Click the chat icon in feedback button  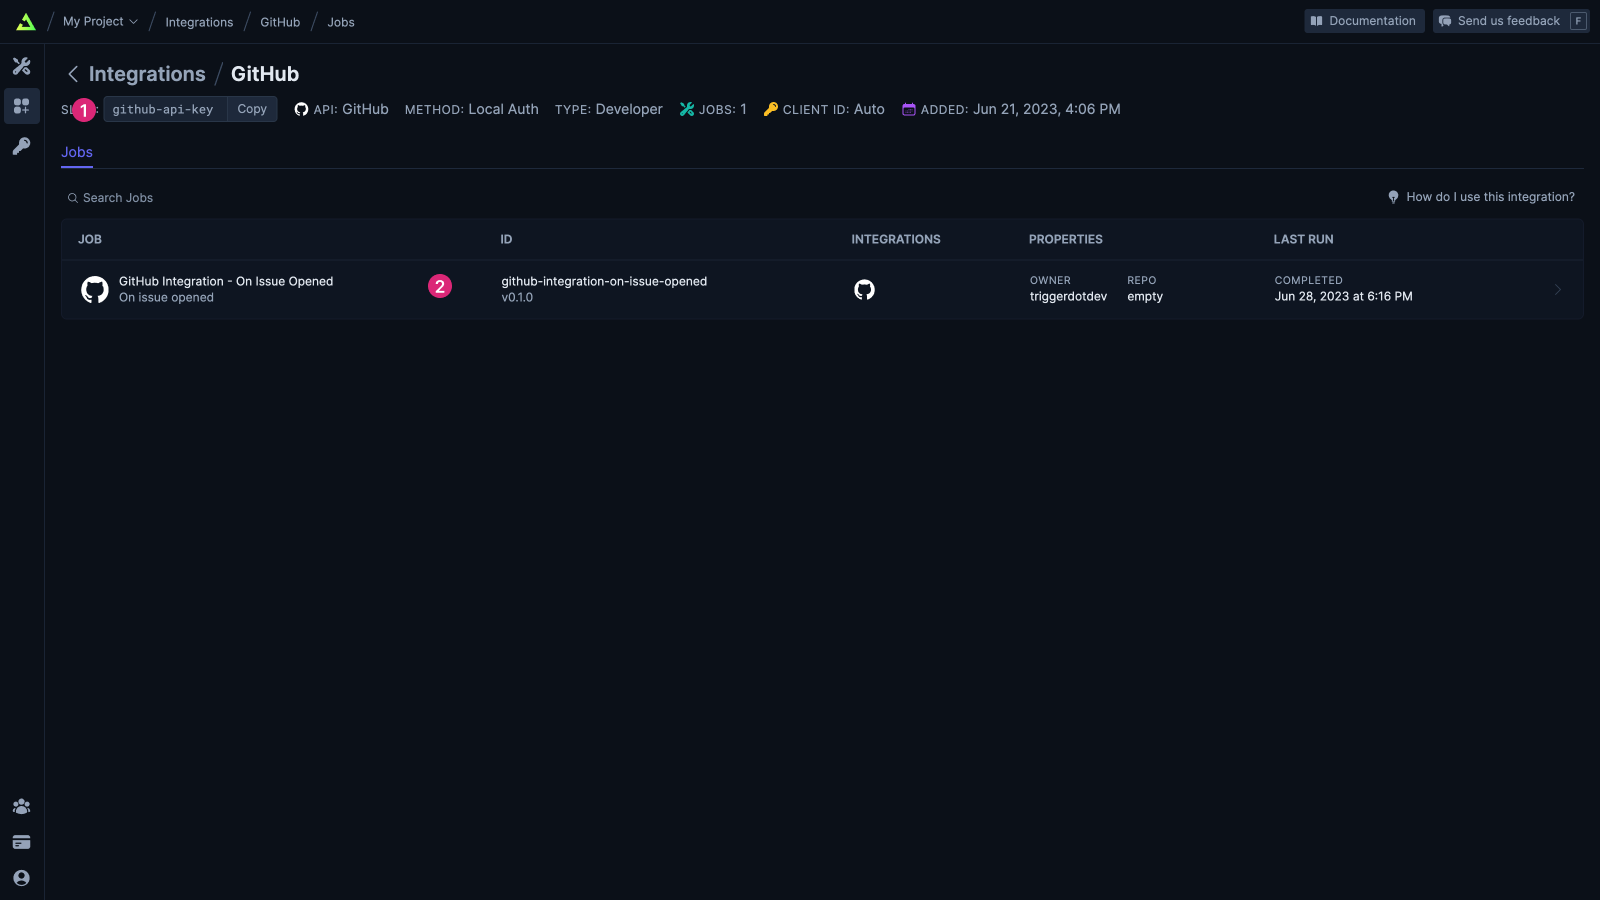[x=1445, y=21]
